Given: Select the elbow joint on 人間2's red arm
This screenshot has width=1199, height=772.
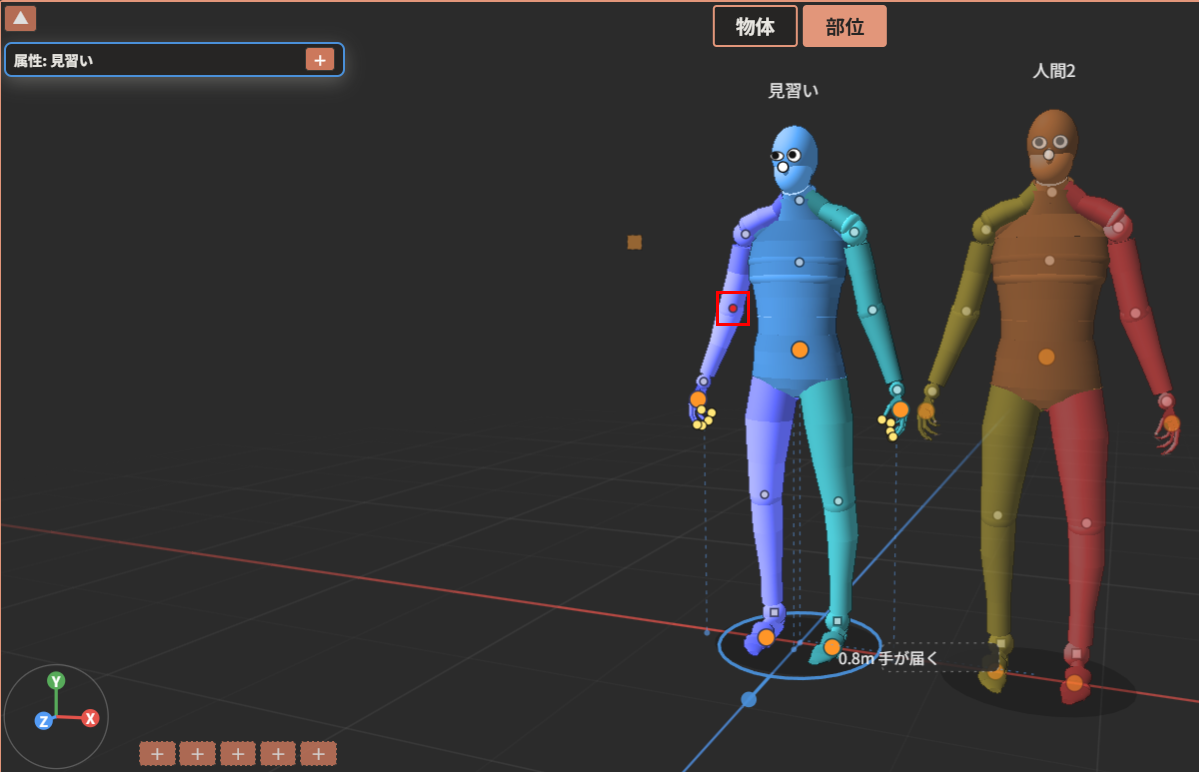Looking at the screenshot, I should [x=1136, y=313].
